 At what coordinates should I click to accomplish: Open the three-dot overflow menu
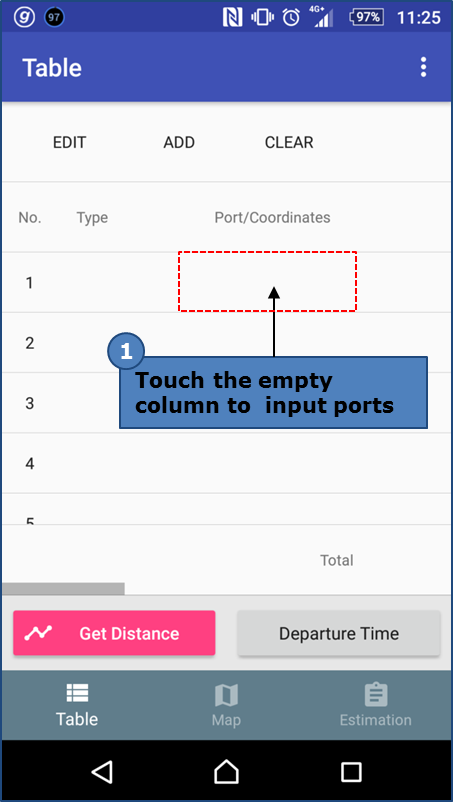pyautogui.click(x=423, y=68)
